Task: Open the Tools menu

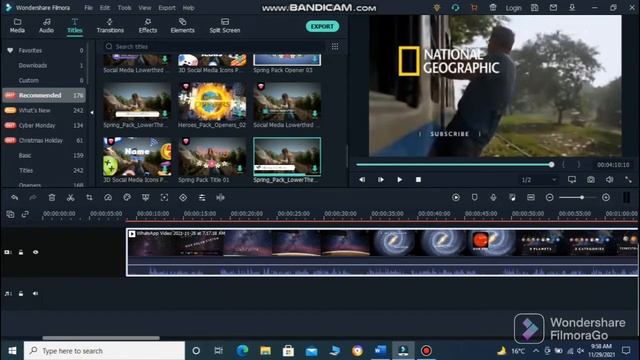Action: (x=124, y=8)
